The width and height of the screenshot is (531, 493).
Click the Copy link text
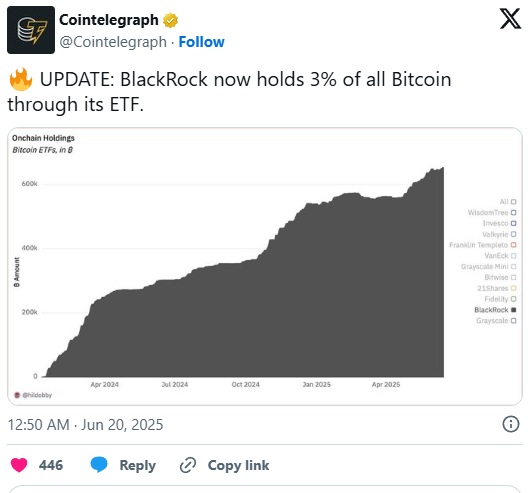[238, 465]
